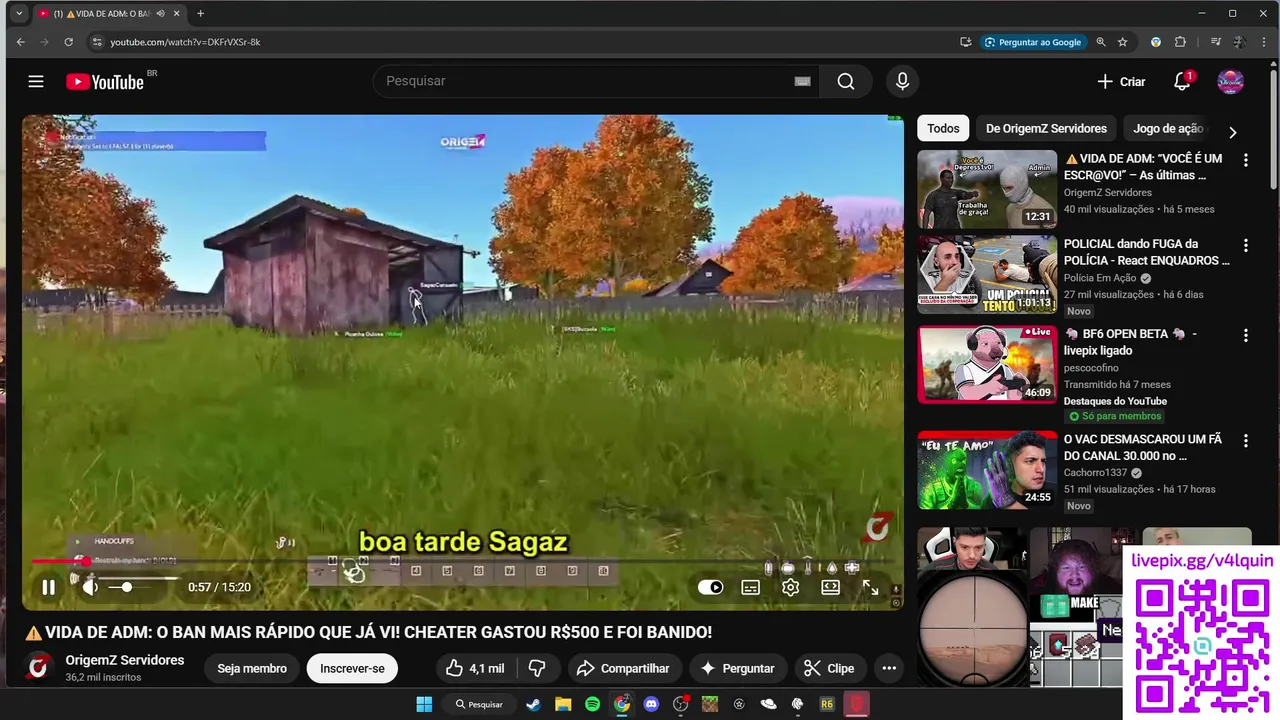Screen dimensions: 1280x720
Task: Start voice search with microphone icon
Action: tap(902, 81)
